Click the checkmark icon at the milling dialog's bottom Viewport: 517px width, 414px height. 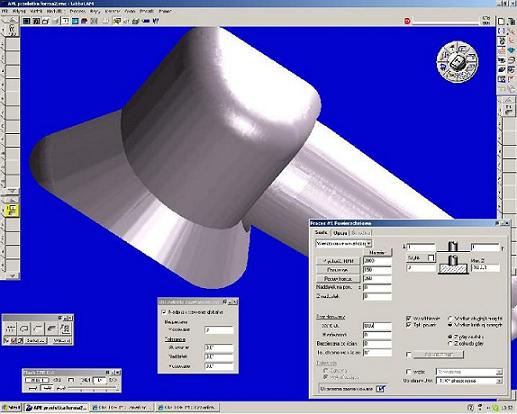381,389
